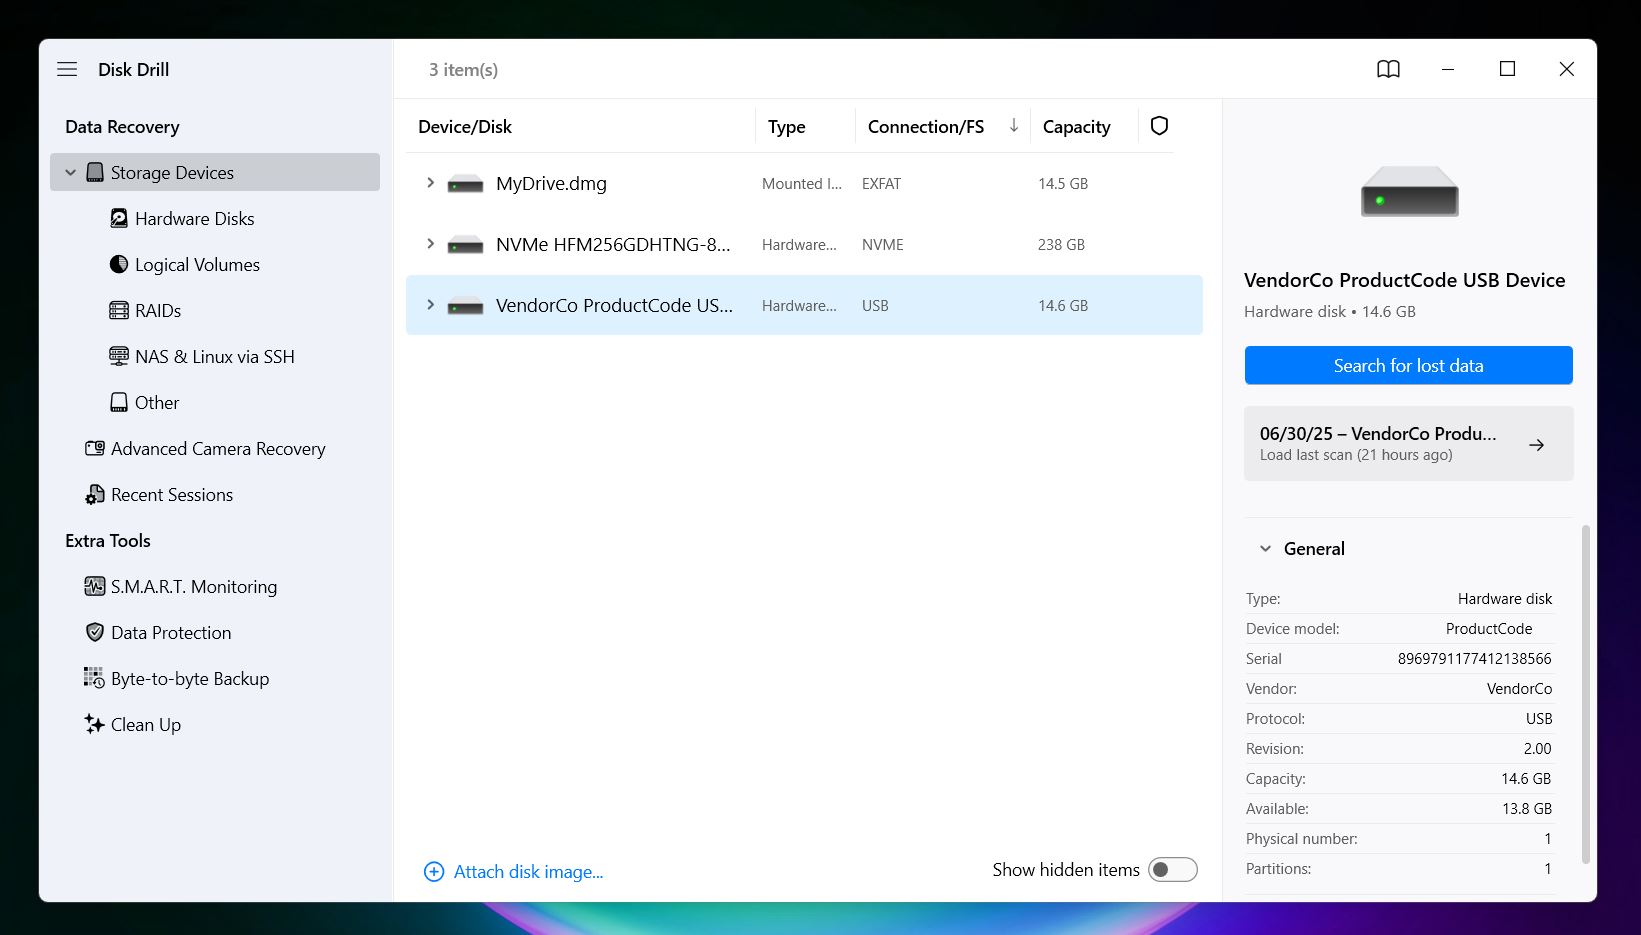
Task: Click the plus icon beside Attach disk image
Action: [434, 871]
